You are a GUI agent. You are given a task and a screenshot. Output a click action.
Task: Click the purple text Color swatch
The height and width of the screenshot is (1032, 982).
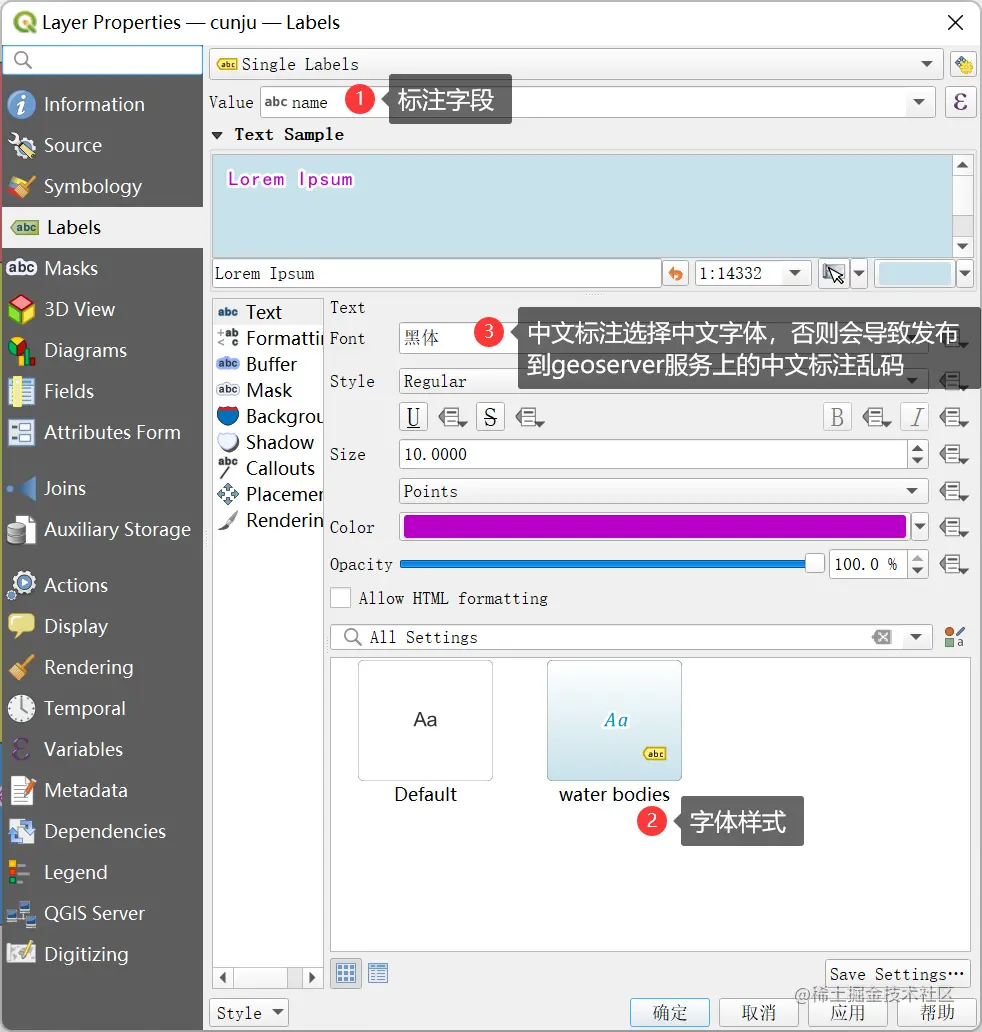coord(655,527)
